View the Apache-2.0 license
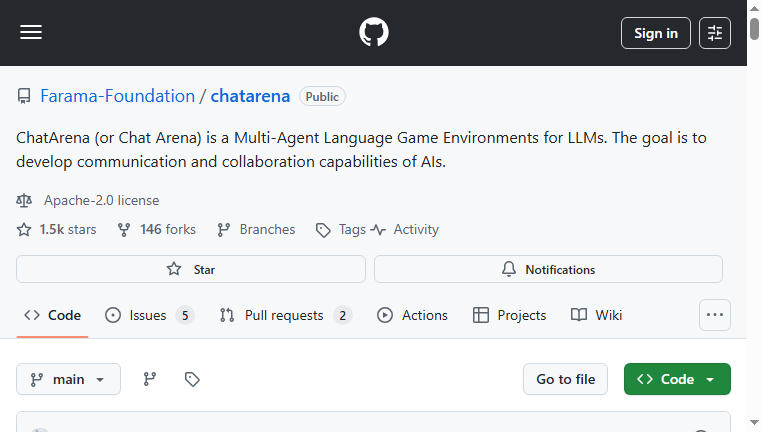The image size is (762, 432). 102,200
